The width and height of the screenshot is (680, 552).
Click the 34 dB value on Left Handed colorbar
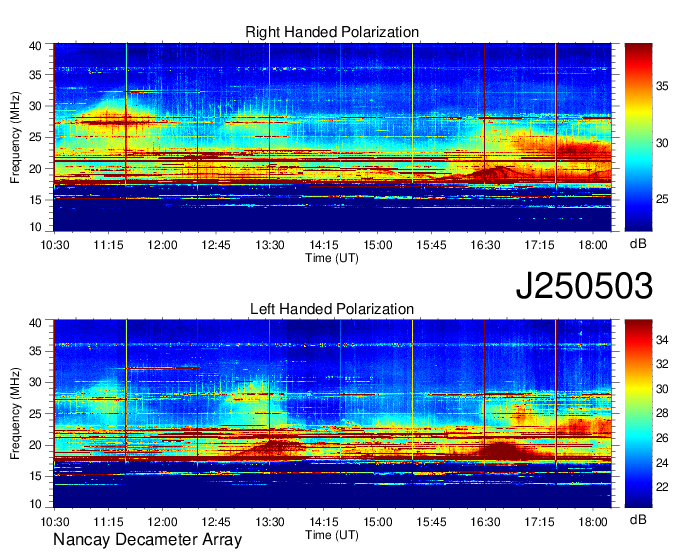coord(662,340)
